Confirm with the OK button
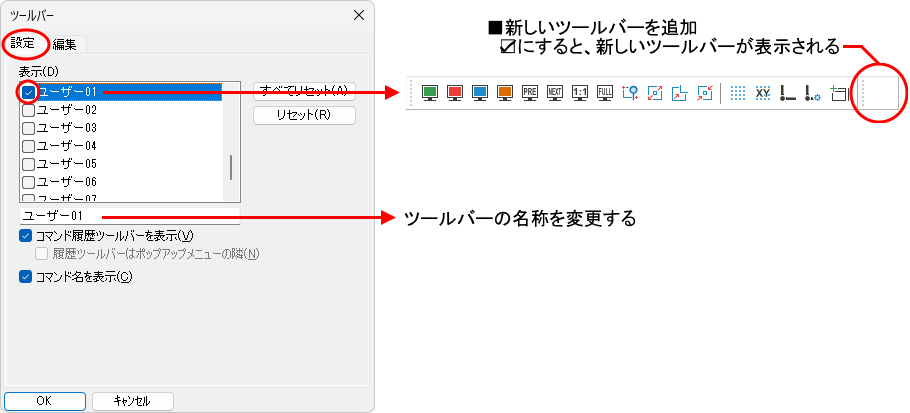 (x=44, y=401)
